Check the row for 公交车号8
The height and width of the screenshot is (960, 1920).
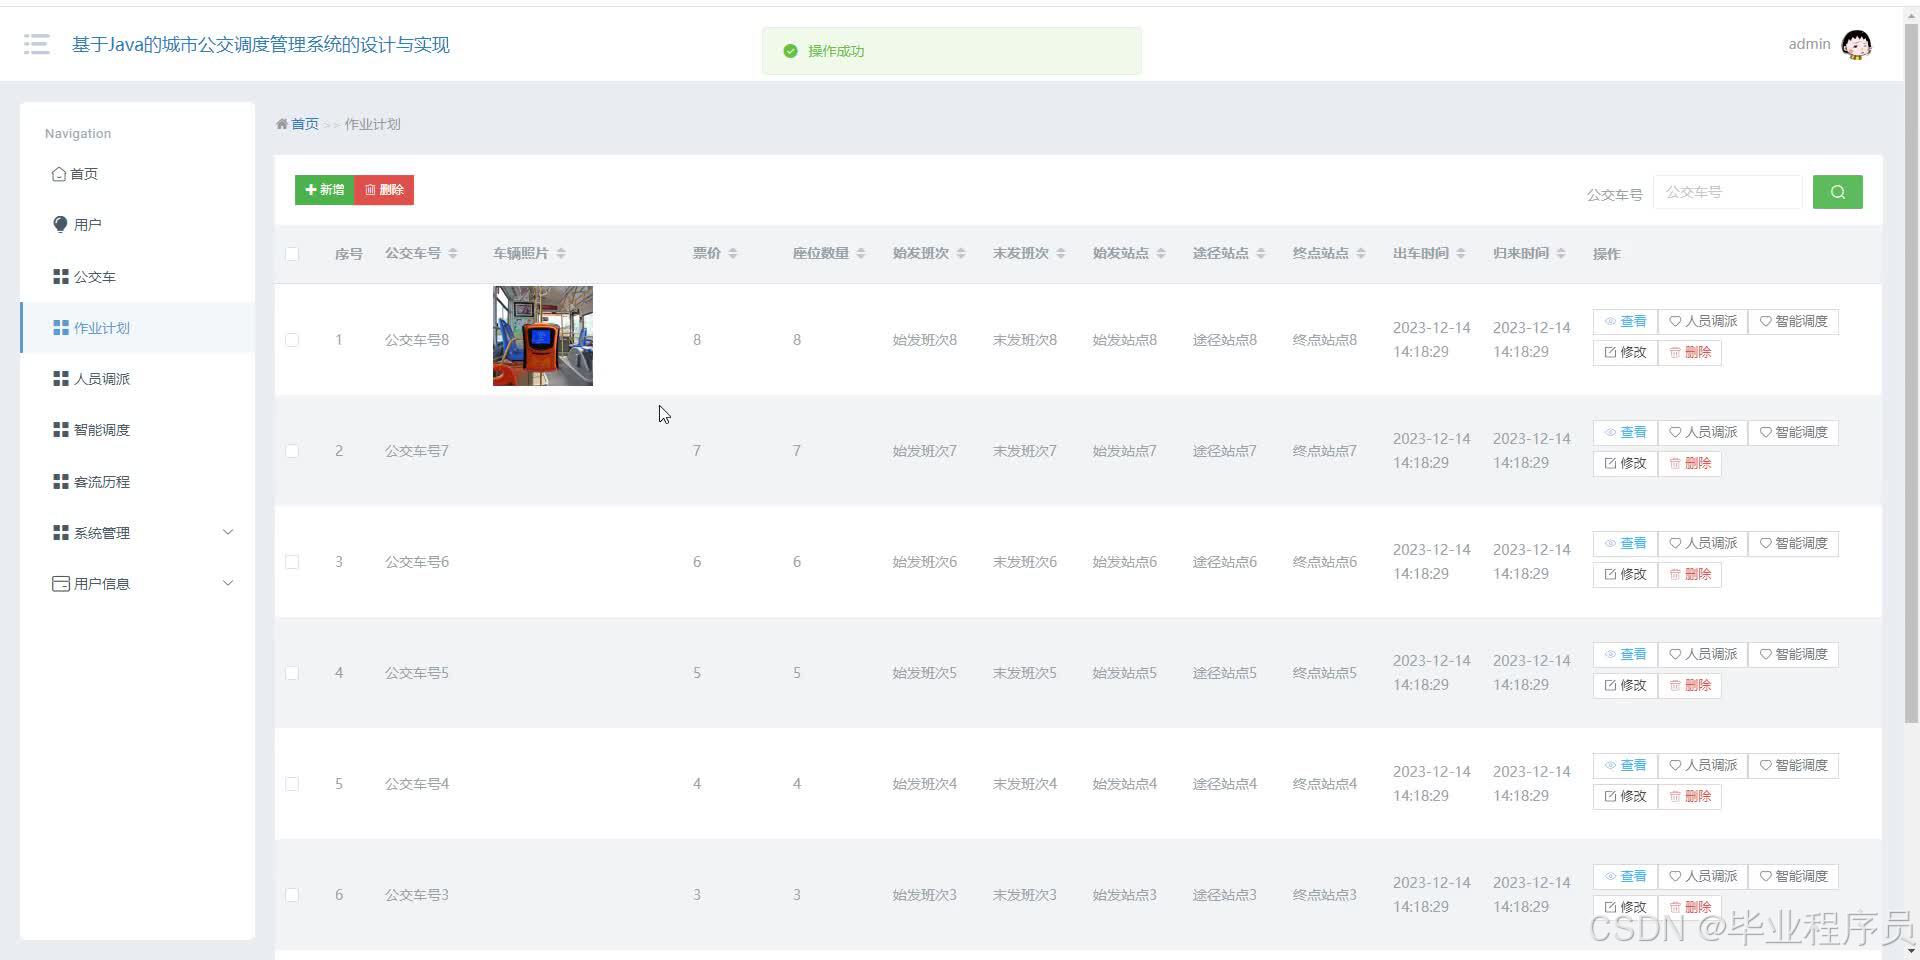pyautogui.click(x=292, y=340)
